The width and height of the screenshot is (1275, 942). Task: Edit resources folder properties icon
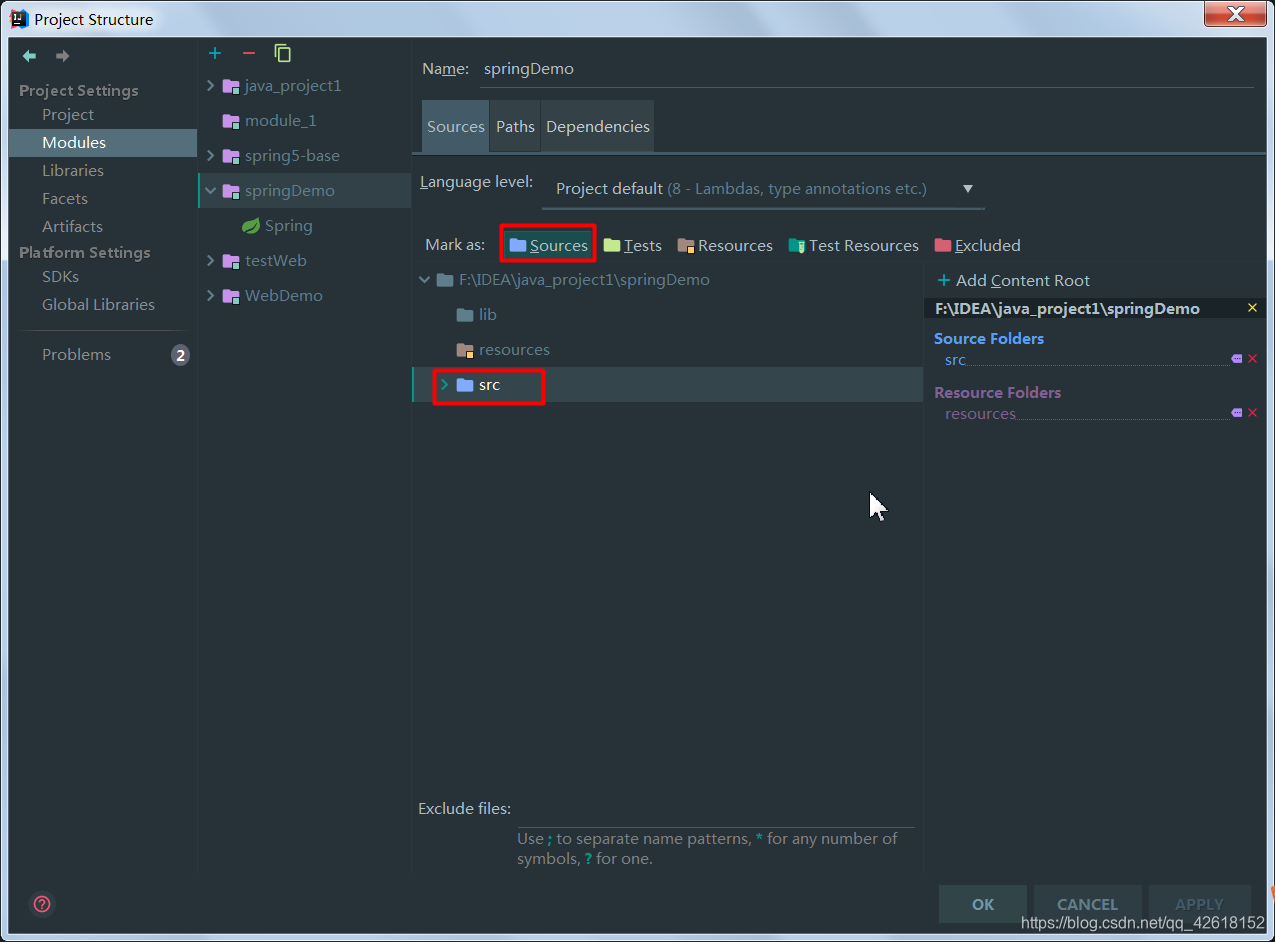(x=1237, y=413)
